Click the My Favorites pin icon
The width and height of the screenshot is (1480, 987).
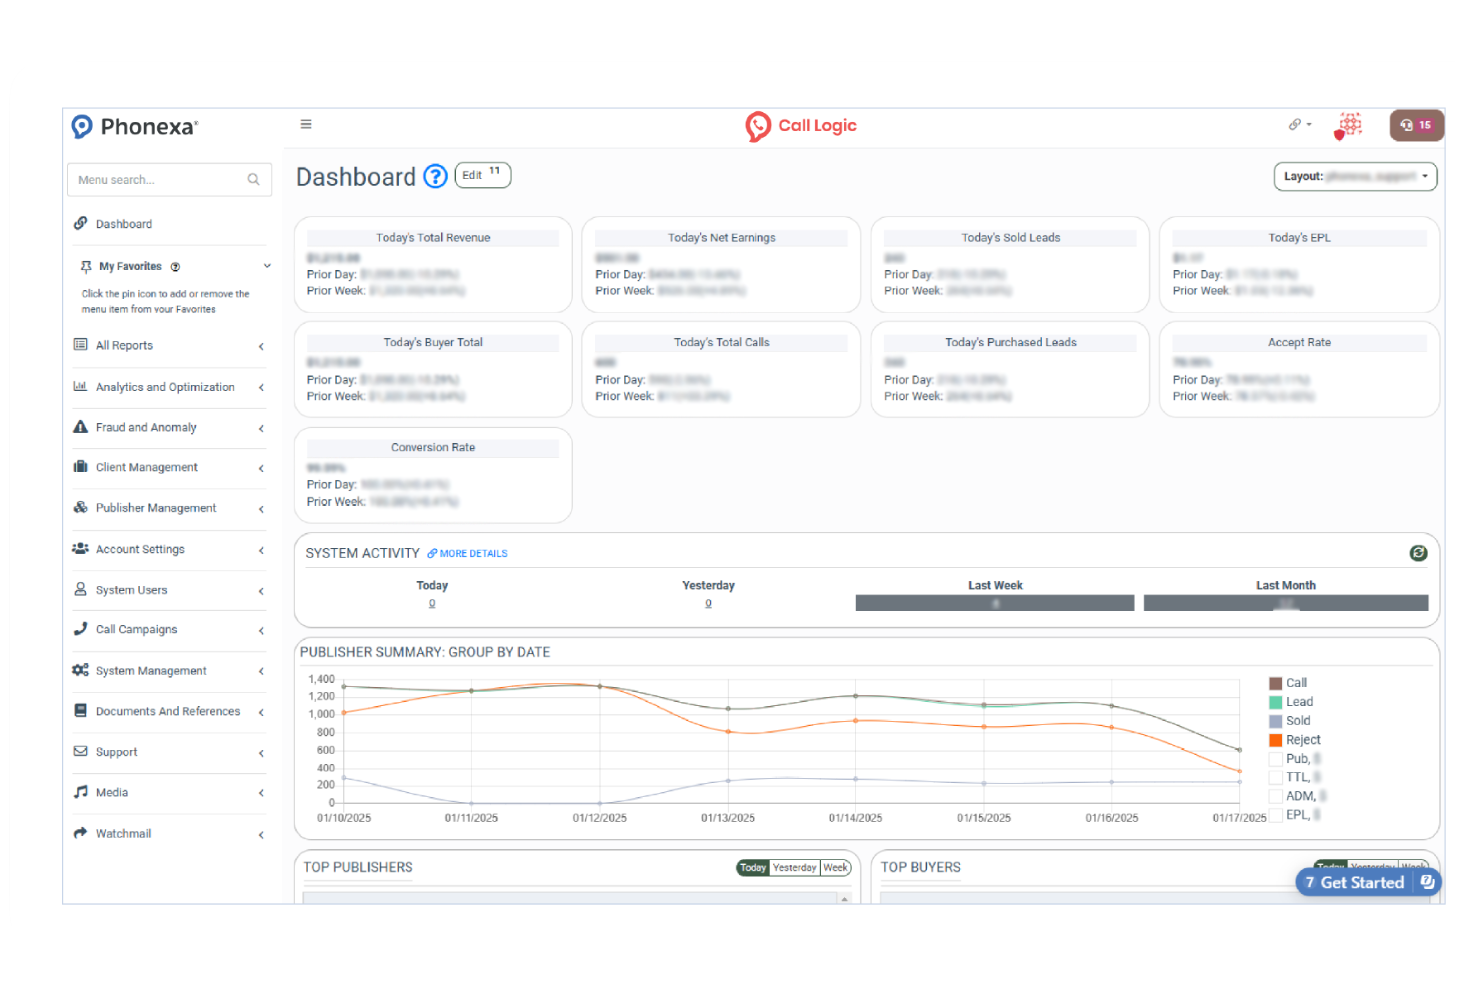(x=86, y=267)
